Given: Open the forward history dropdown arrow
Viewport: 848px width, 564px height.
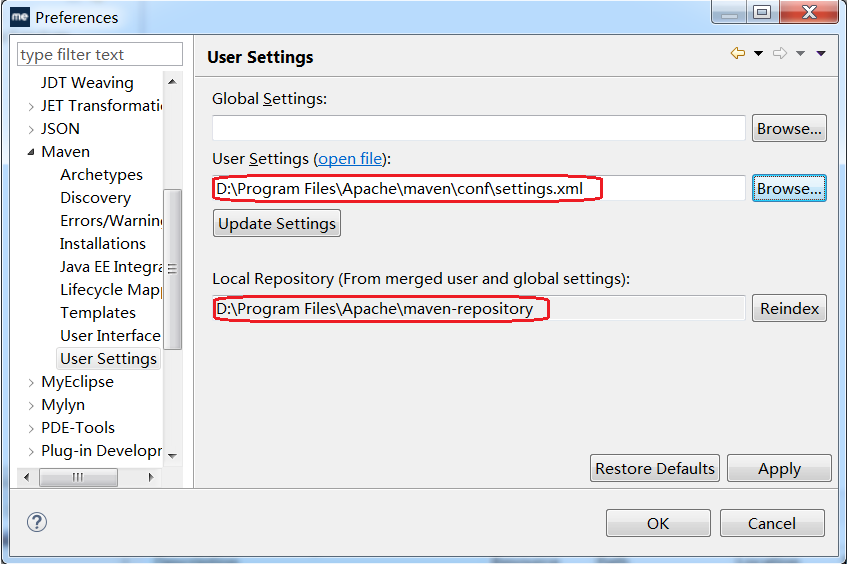Looking at the screenshot, I should (800, 53).
